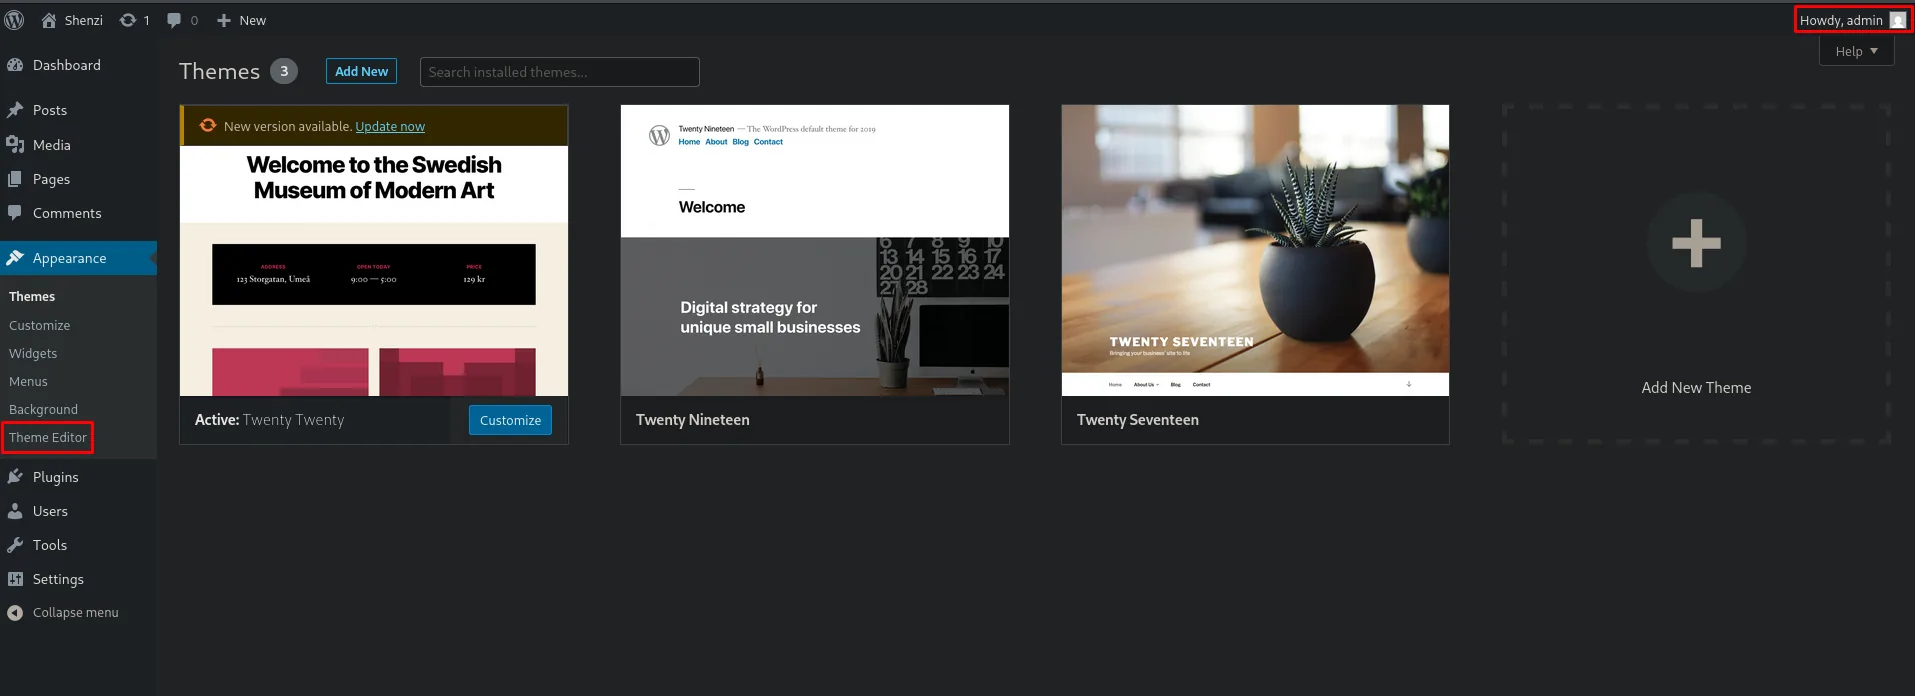This screenshot has width=1915, height=696.
Task: Click the update refresh icon on Twenty Twenty
Action: [x=208, y=126]
